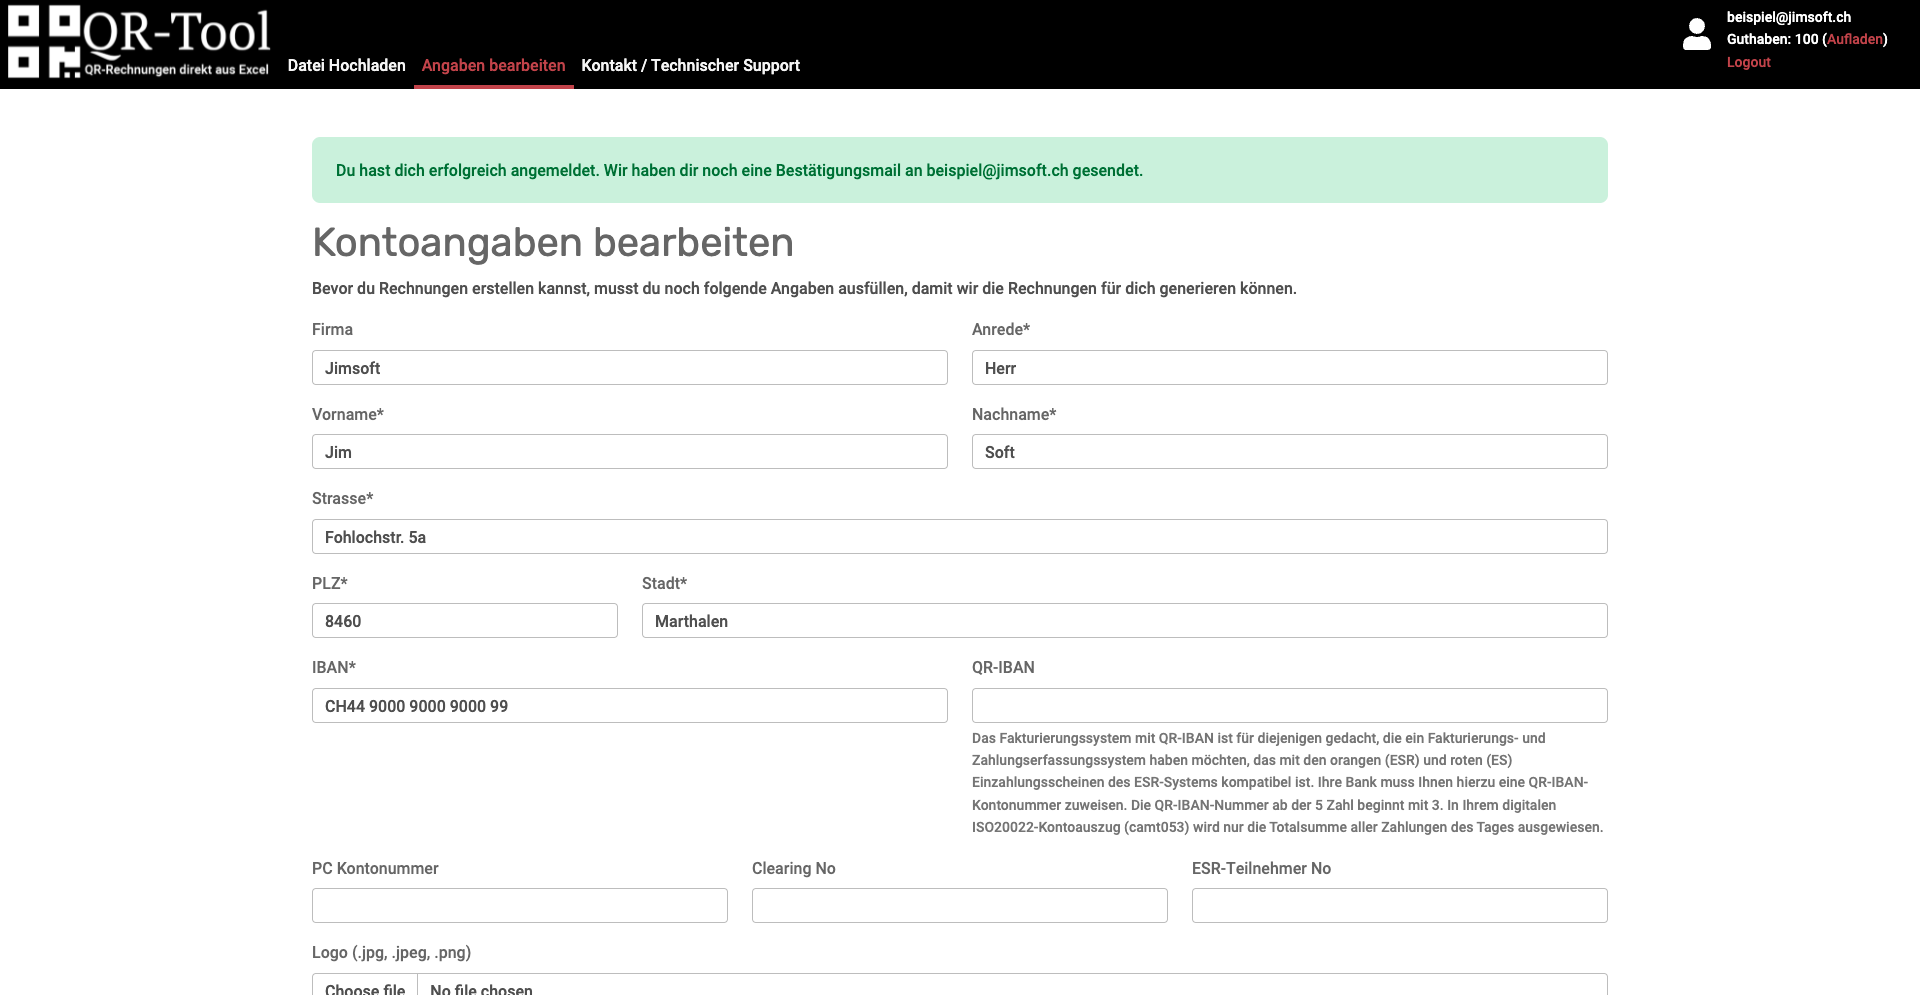Focus the PC Kontonummer field
Image resolution: width=1920 pixels, height=995 pixels.
click(519, 906)
